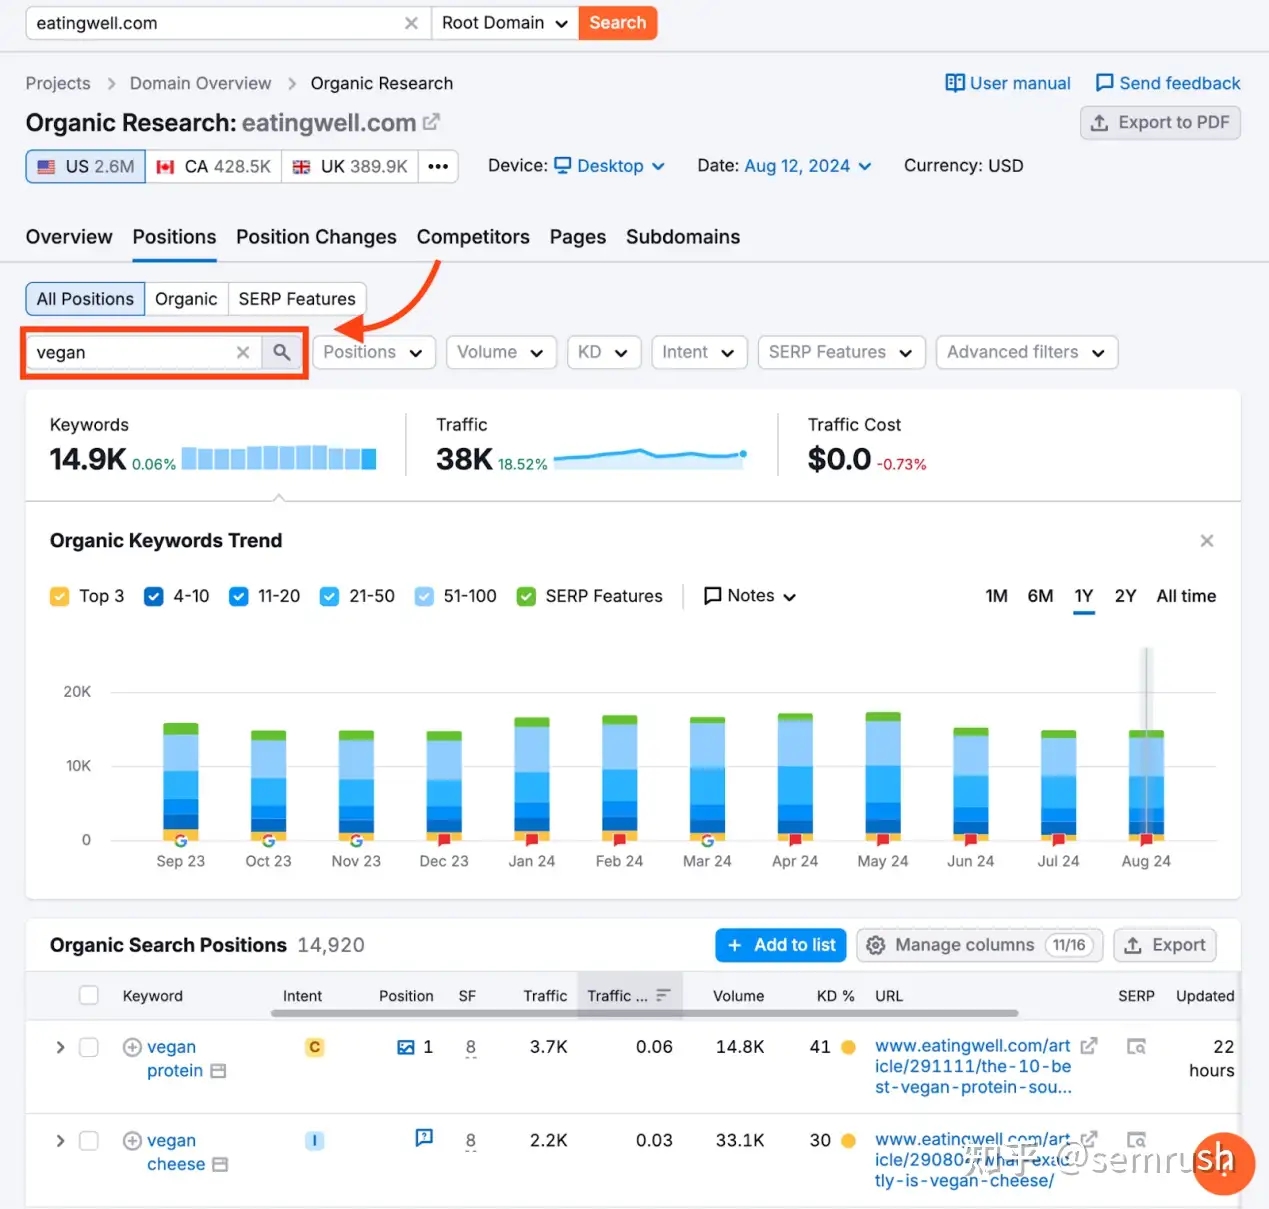
Task: Select the 2Y time range
Action: tap(1125, 596)
